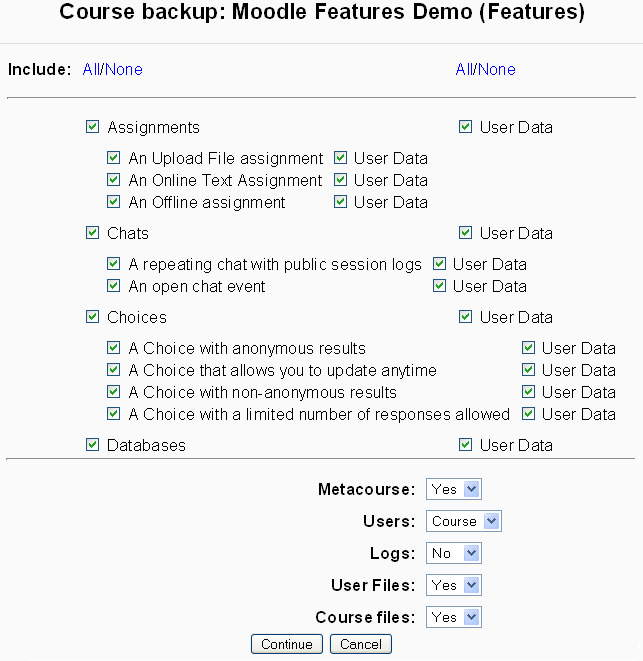Viewport: 643px width, 661px height.
Task: Uncheck User Data for Databases
Action: point(465,445)
